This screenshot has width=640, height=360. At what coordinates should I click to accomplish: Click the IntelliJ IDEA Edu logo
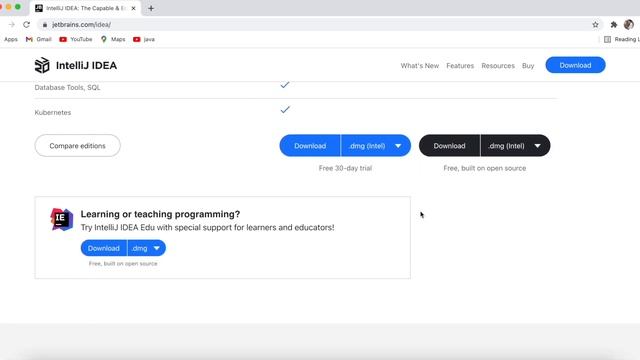[x=61, y=219]
